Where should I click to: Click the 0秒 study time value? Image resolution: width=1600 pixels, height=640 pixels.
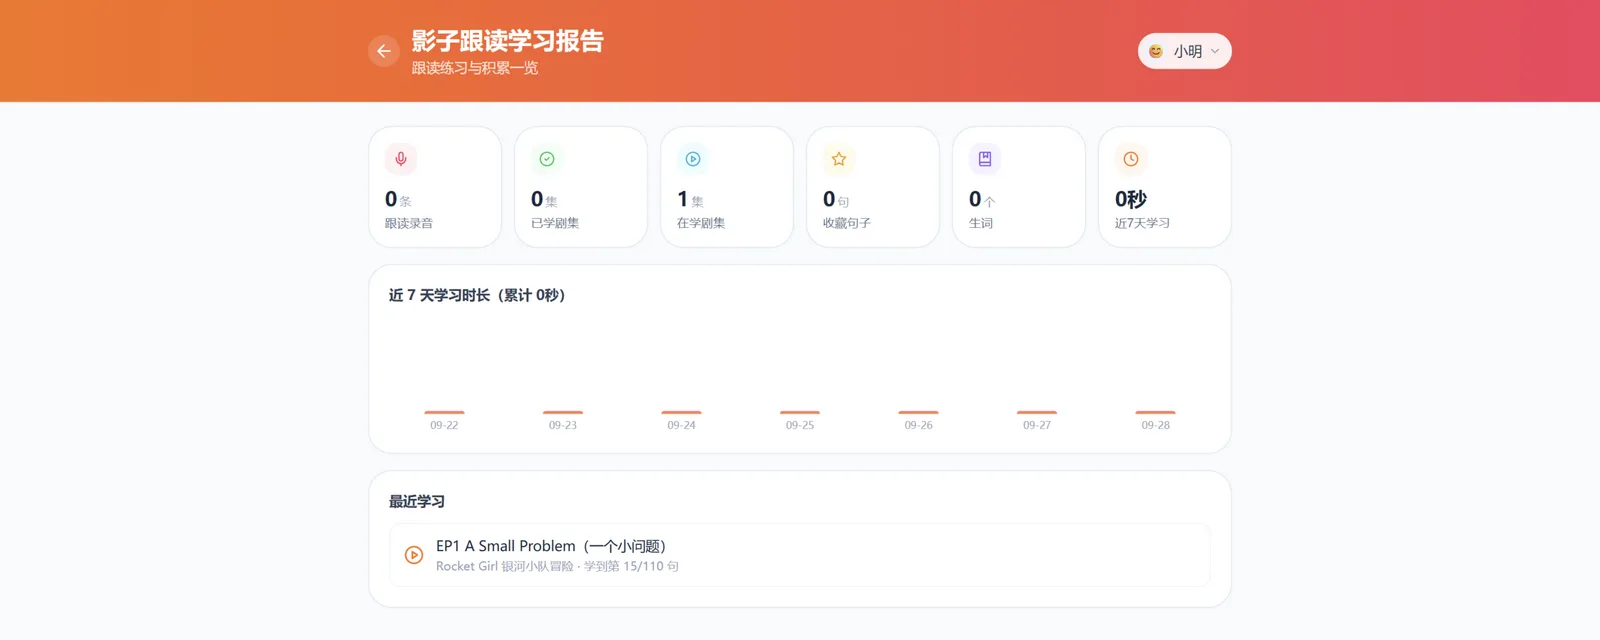pyautogui.click(x=1131, y=199)
